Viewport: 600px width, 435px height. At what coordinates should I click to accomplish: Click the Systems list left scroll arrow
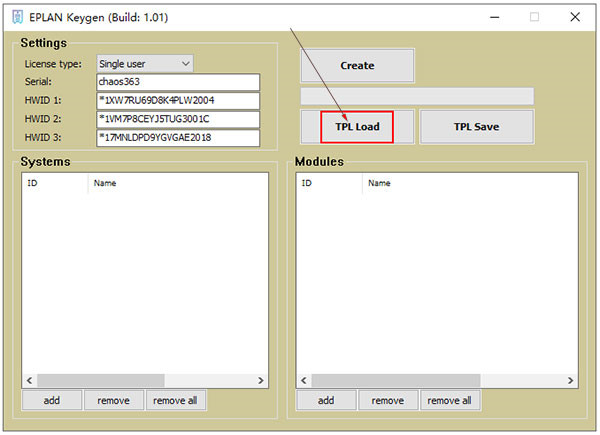(29, 381)
